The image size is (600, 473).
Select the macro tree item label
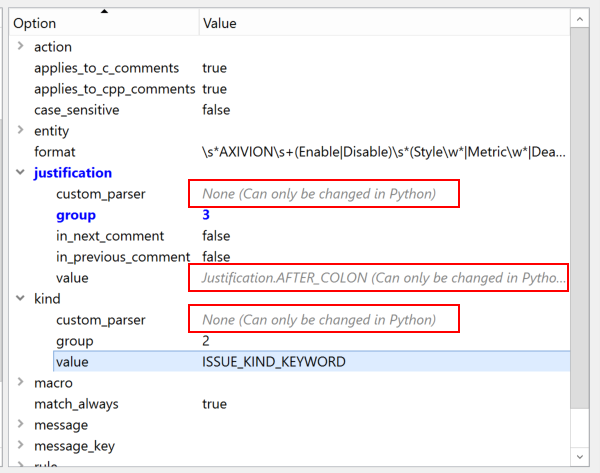coord(53,383)
